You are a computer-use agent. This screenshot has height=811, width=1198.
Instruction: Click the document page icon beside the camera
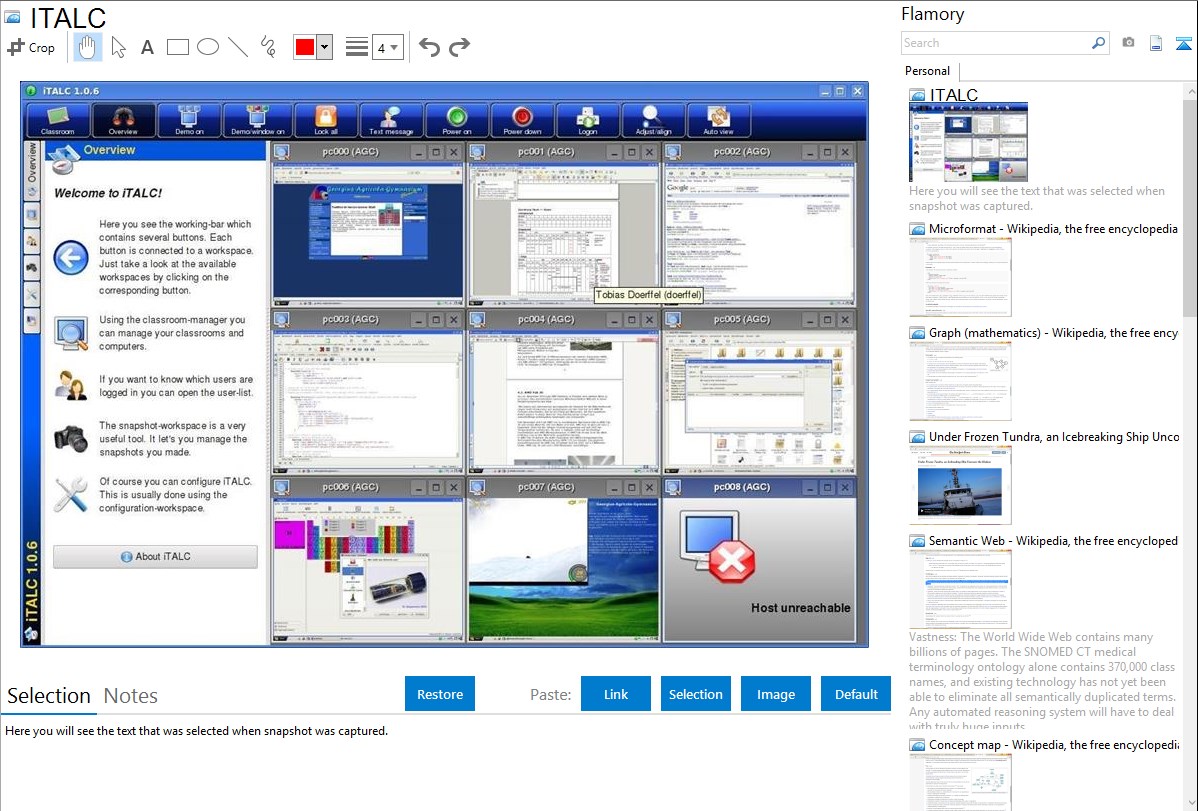point(1156,43)
